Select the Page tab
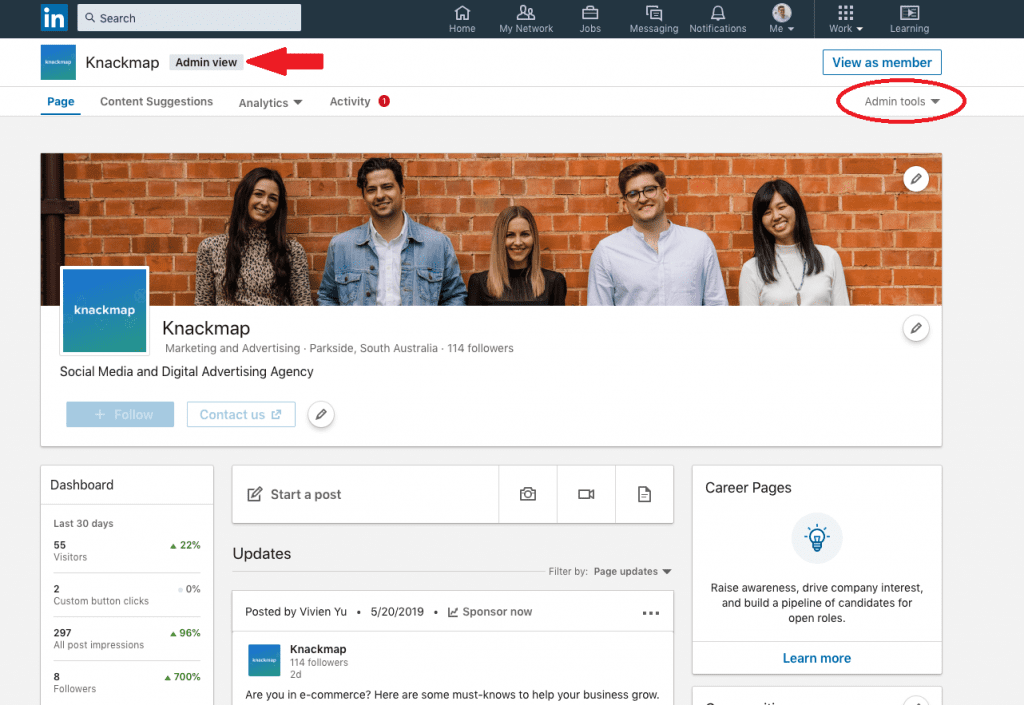This screenshot has width=1024, height=705. (61, 101)
